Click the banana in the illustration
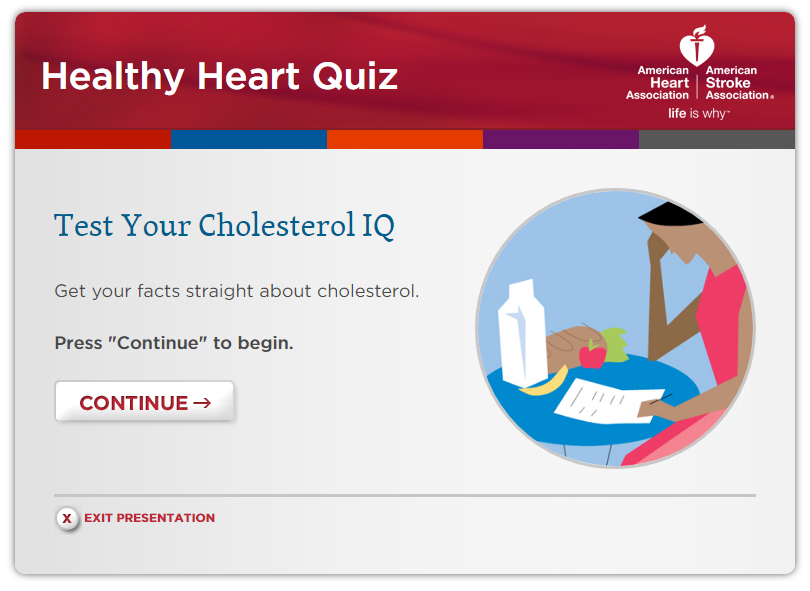This screenshot has height=591, width=810. point(544,383)
